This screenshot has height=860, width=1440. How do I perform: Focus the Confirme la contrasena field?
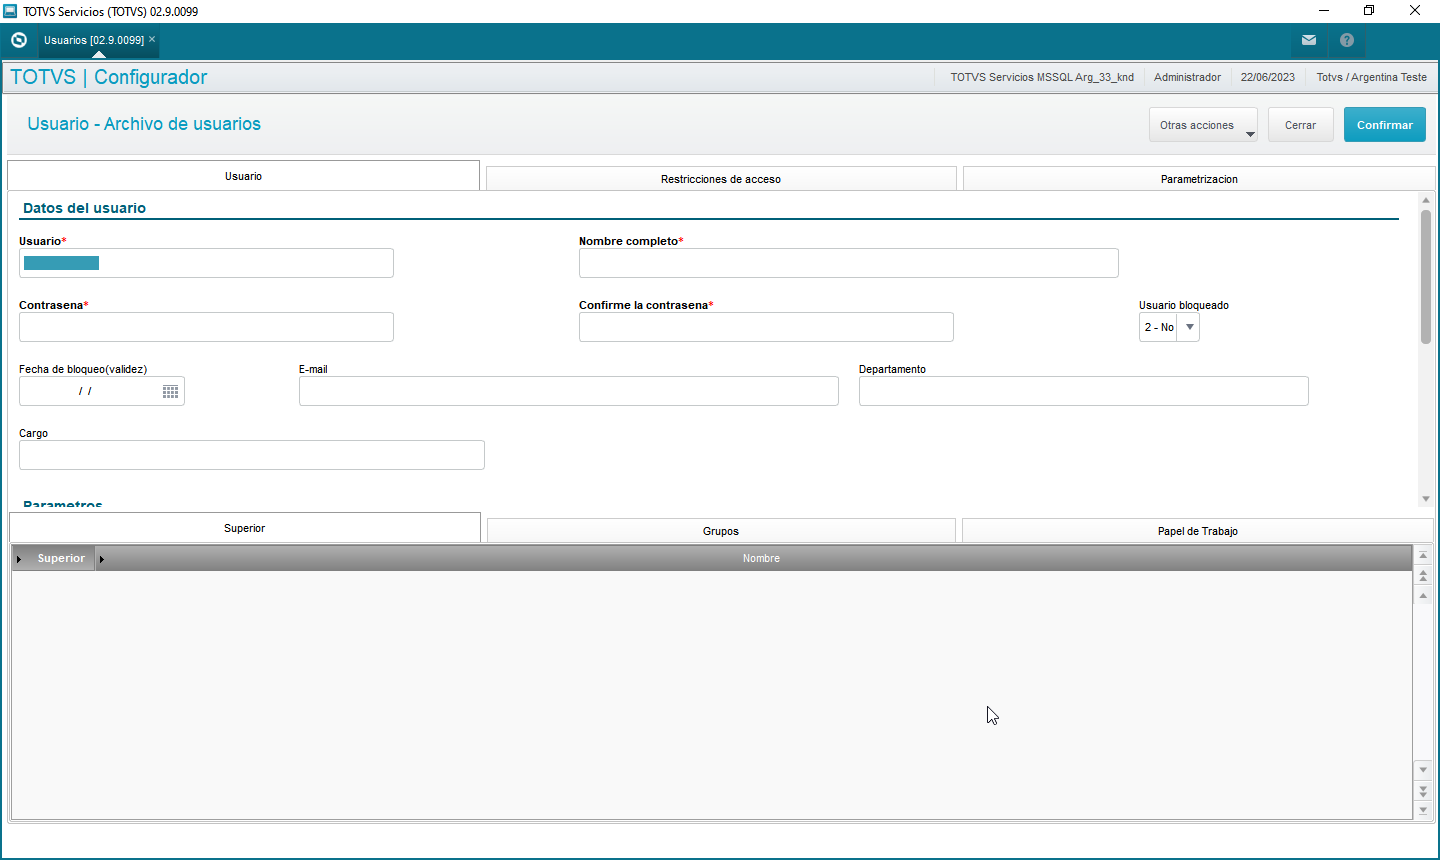(766, 327)
